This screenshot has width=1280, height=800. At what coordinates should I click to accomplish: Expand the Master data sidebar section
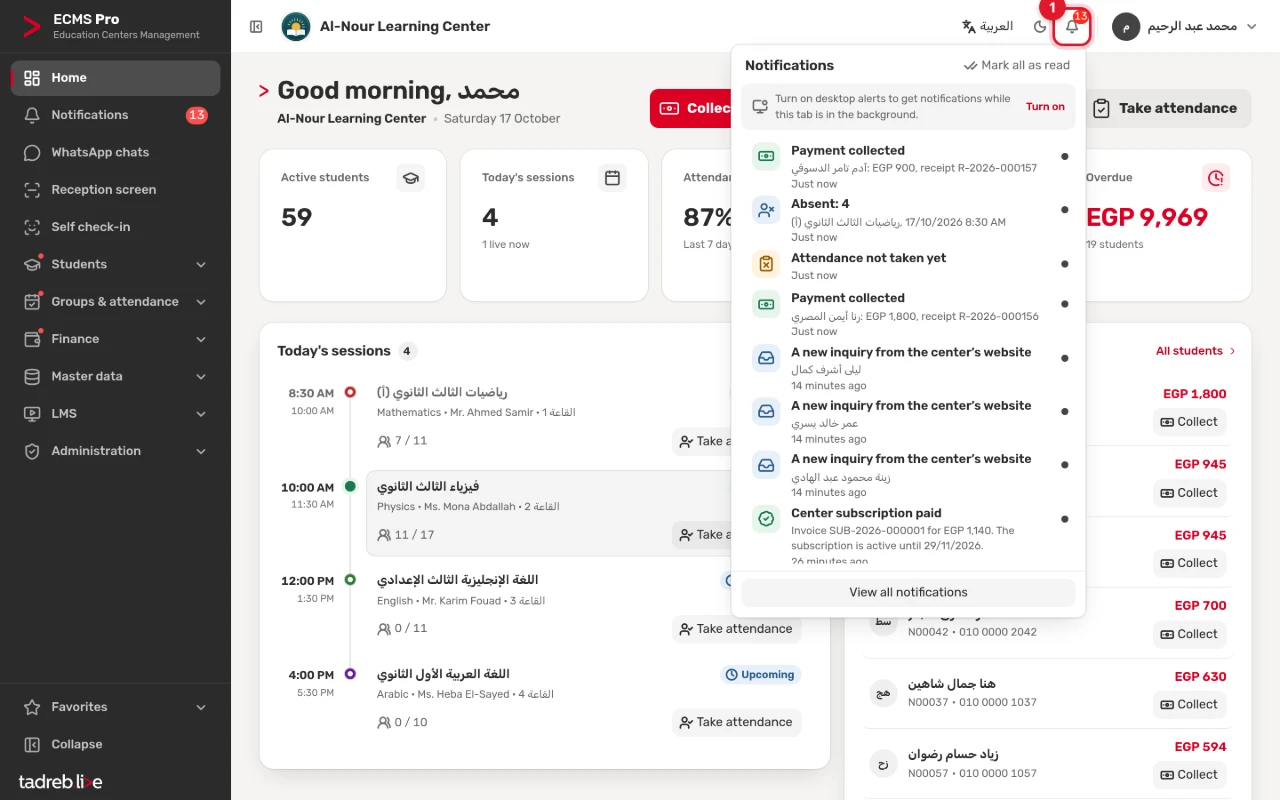pos(115,376)
